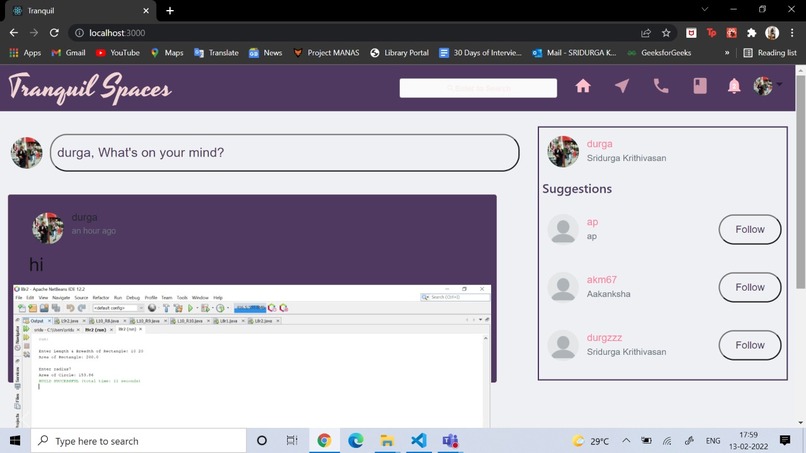Open the GeeksforGeeks bookmark
This screenshot has height=453, width=806.
659,52
